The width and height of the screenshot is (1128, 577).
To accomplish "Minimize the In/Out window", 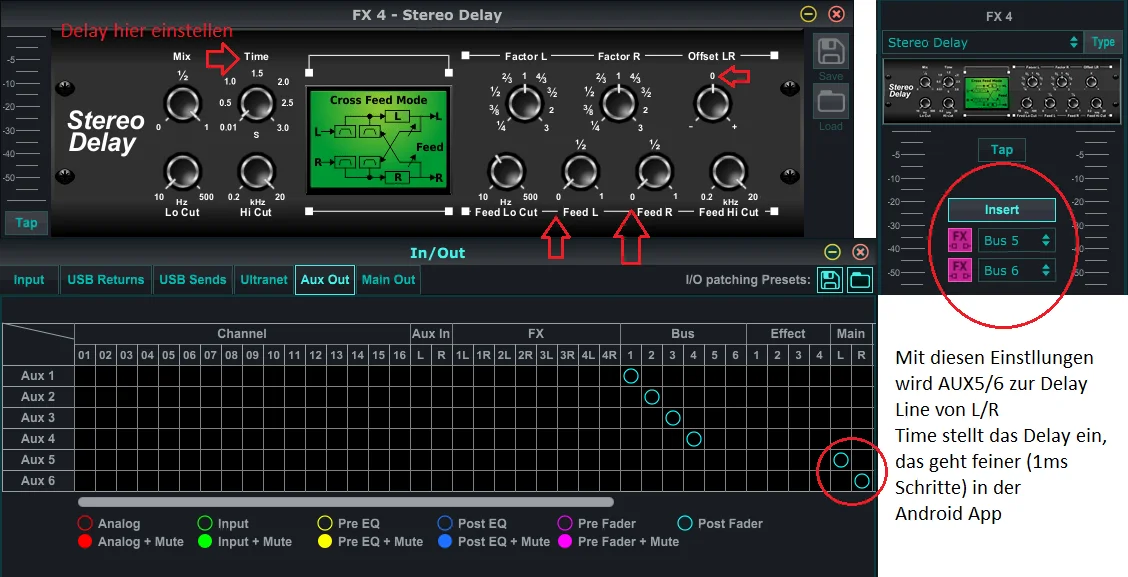I will point(832,252).
